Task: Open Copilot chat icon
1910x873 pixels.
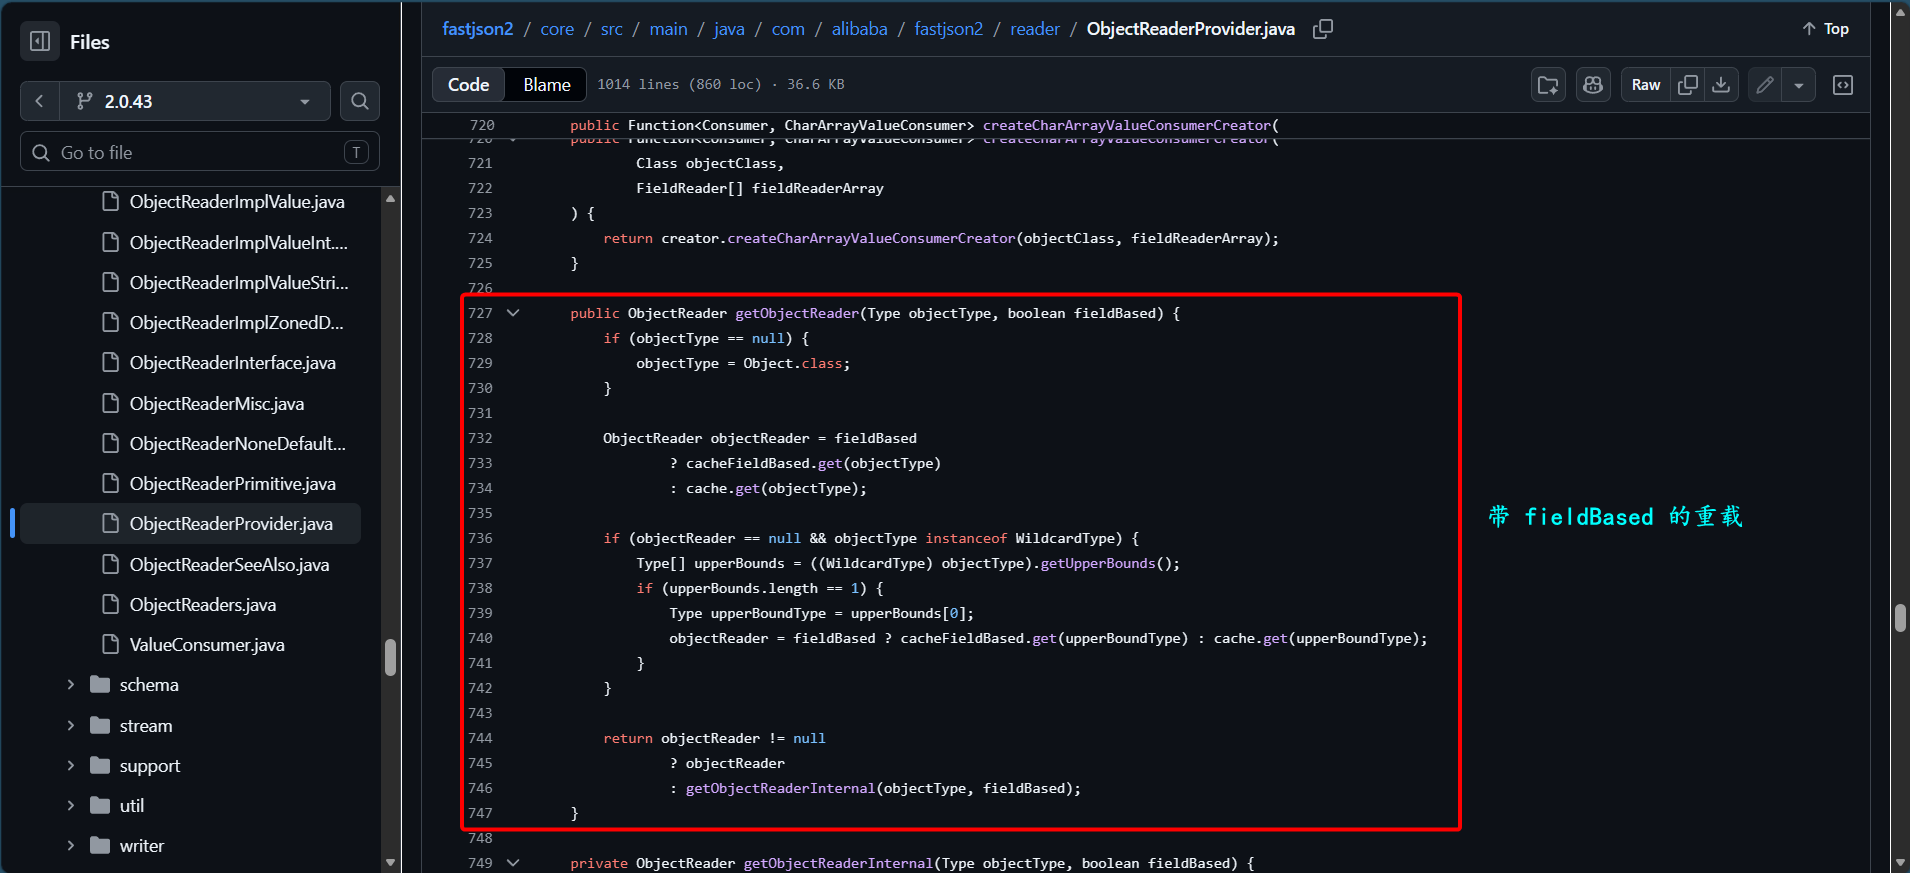Action: pos(1593,85)
